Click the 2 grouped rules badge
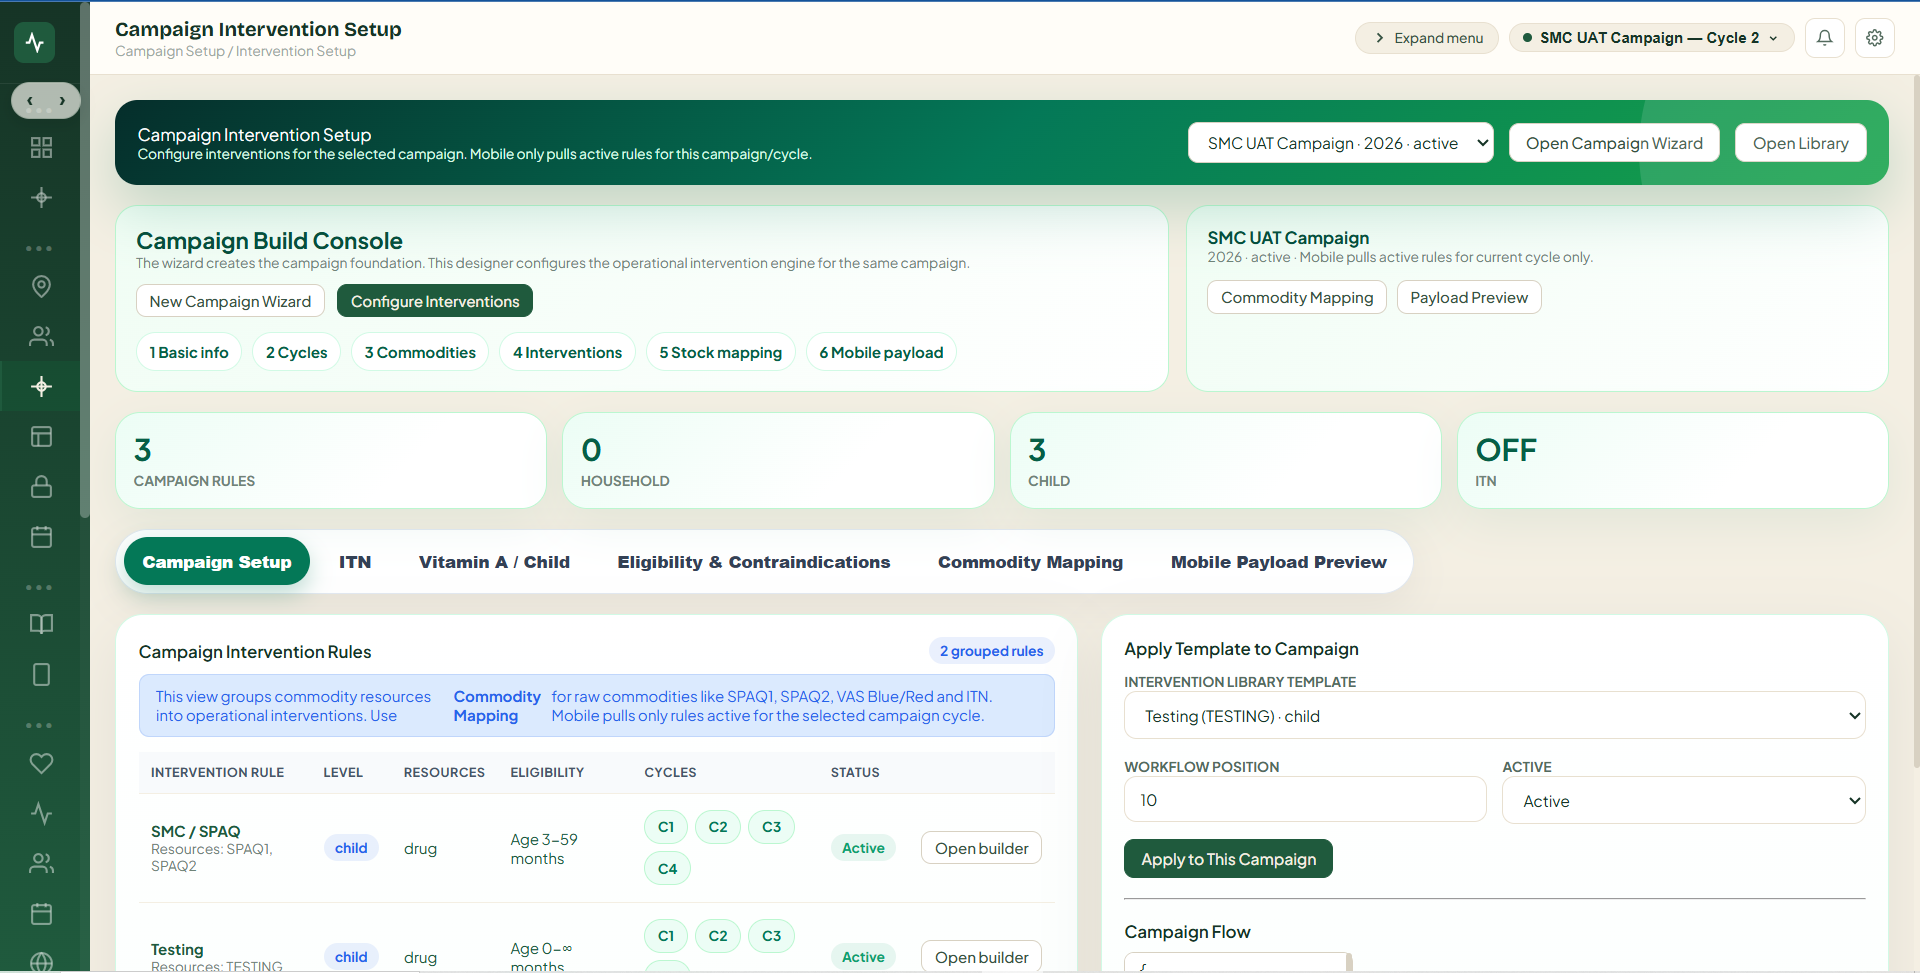 pyautogui.click(x=991, y=651)
